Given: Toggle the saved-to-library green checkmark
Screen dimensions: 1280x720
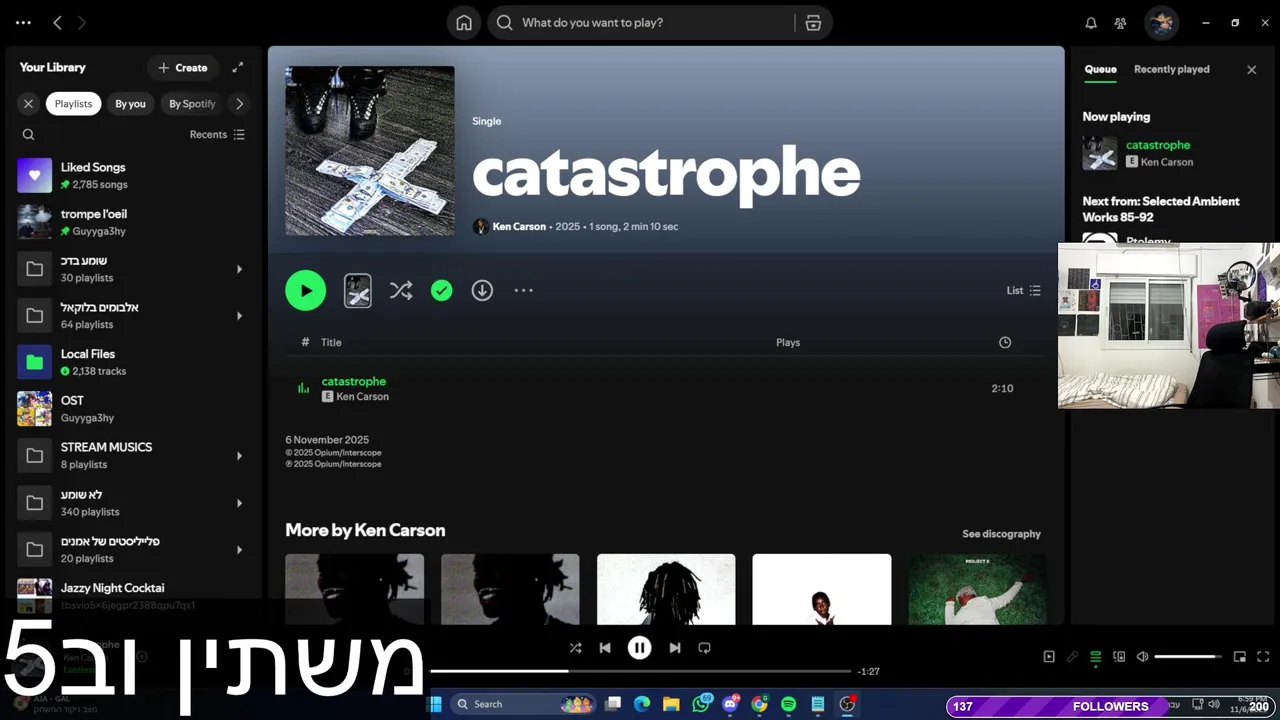Looking at the screenshot, I should 441,290.
